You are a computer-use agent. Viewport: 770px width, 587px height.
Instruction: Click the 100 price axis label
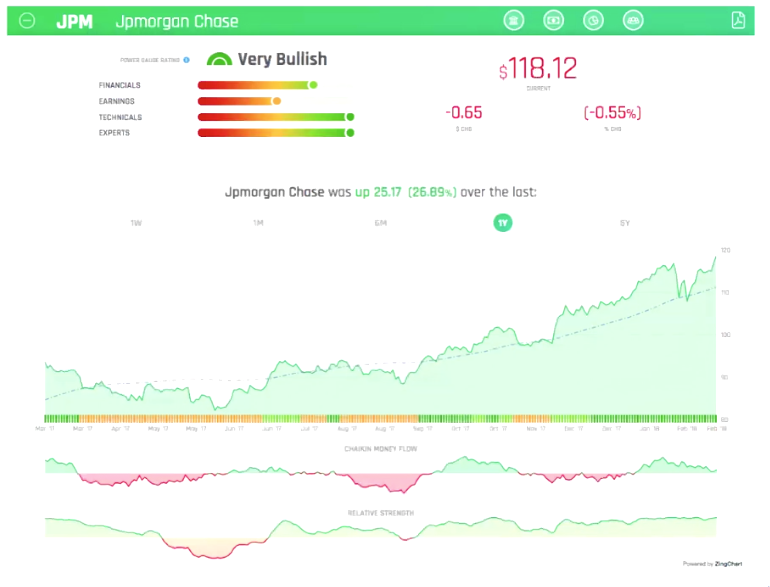pos(725,335)
